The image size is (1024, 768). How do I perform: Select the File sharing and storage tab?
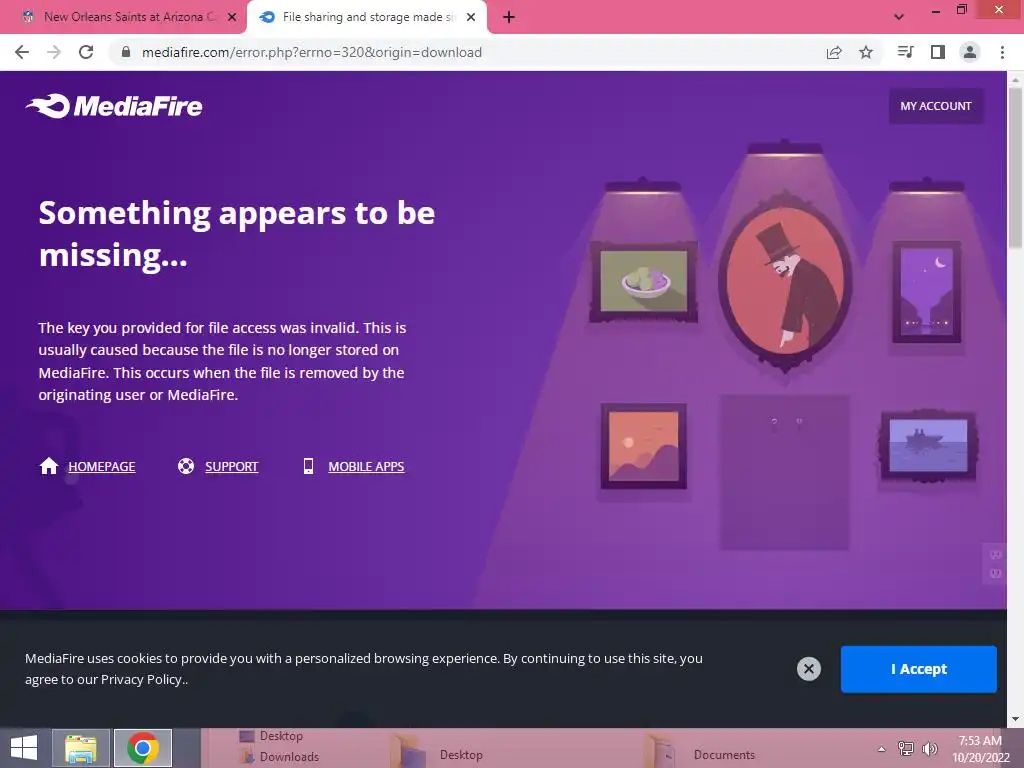367,17
